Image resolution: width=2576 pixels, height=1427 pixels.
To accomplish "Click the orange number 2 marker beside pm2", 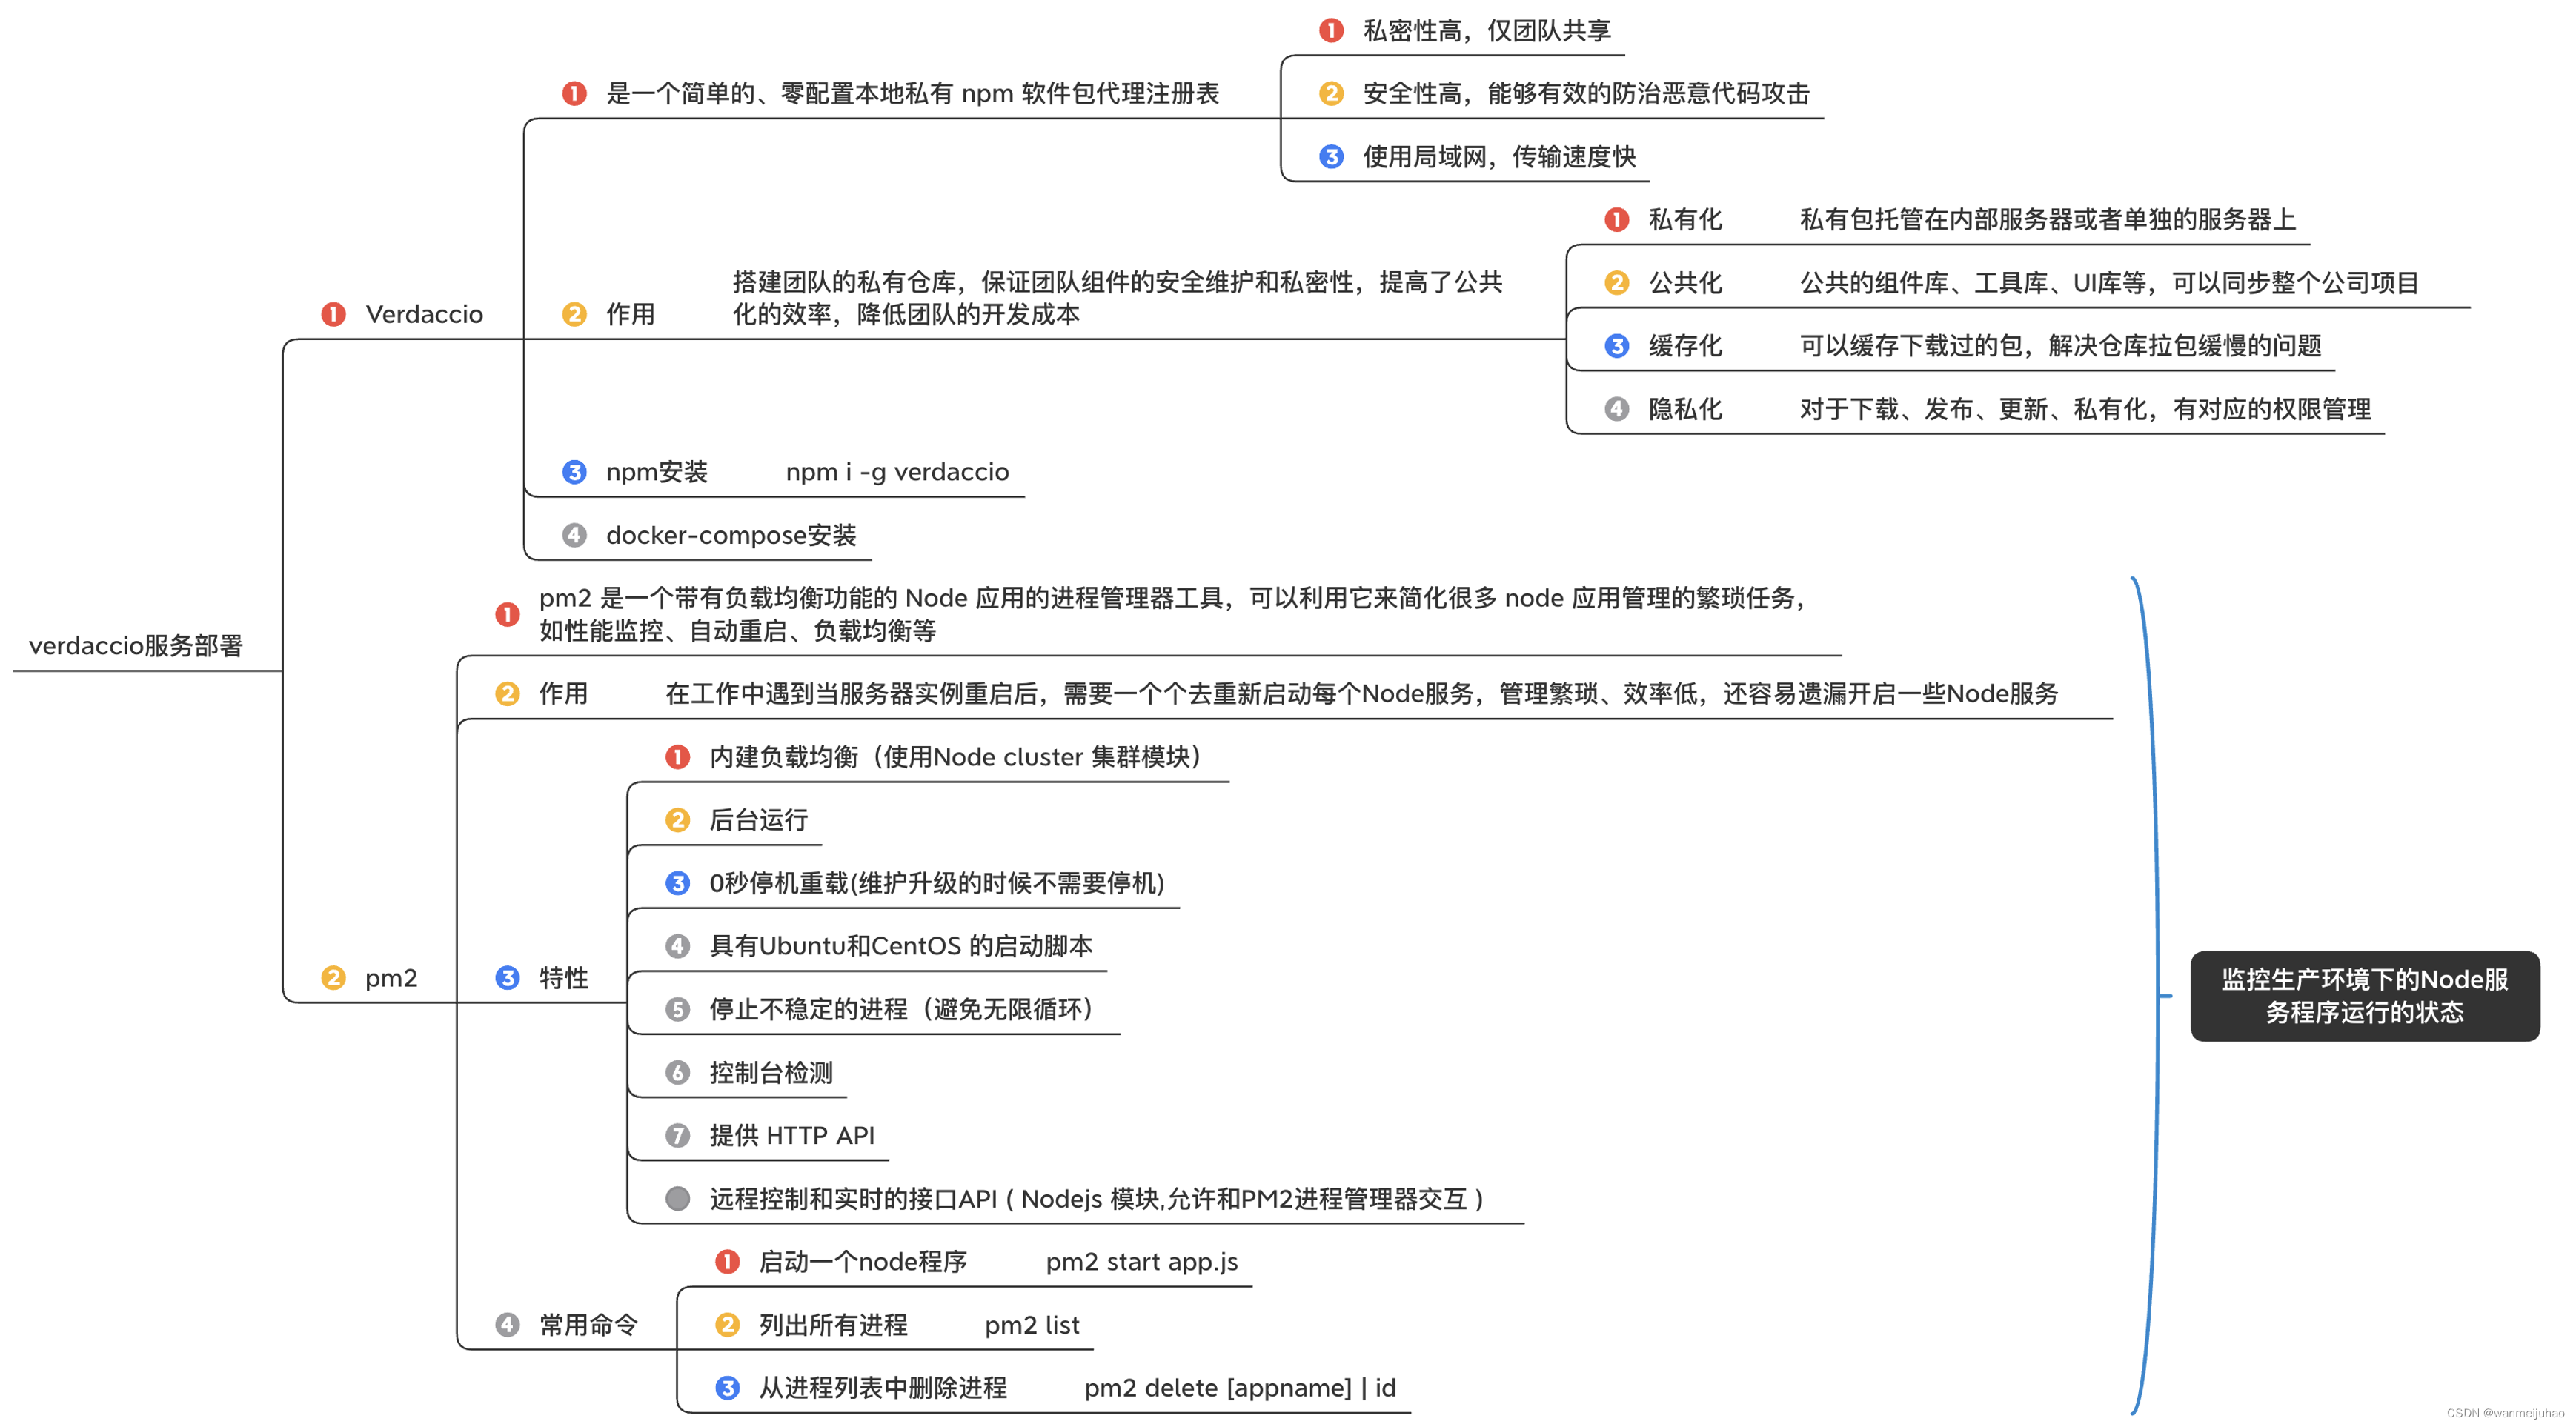I will 333,978.
